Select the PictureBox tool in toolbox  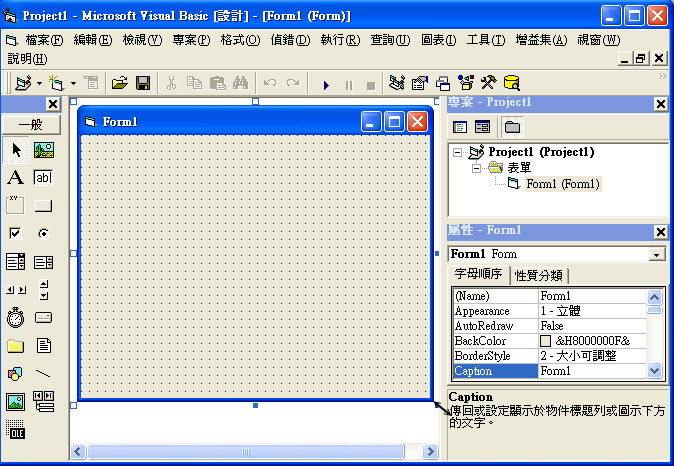point(44,150)
